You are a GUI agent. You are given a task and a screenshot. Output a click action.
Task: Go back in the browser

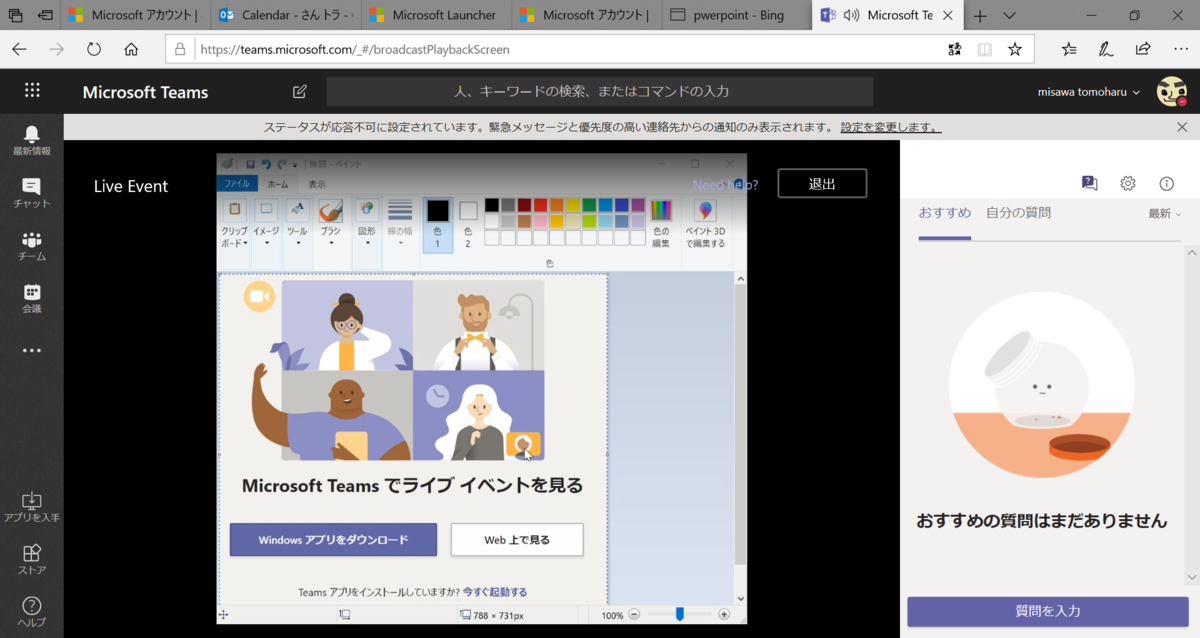[x=20, y=49]
